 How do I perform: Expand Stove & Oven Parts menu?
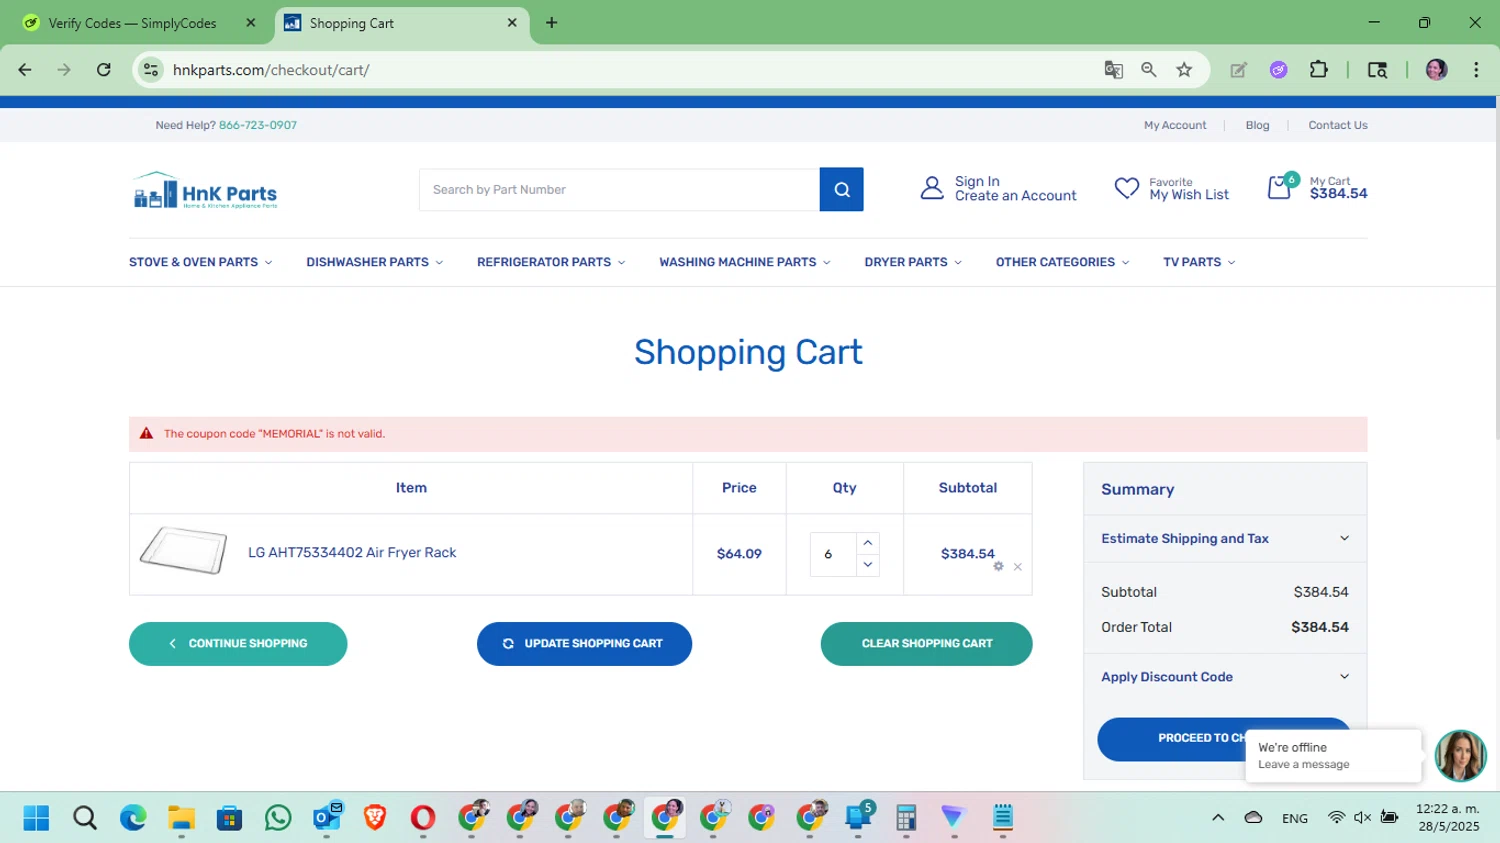pos(200,262)
